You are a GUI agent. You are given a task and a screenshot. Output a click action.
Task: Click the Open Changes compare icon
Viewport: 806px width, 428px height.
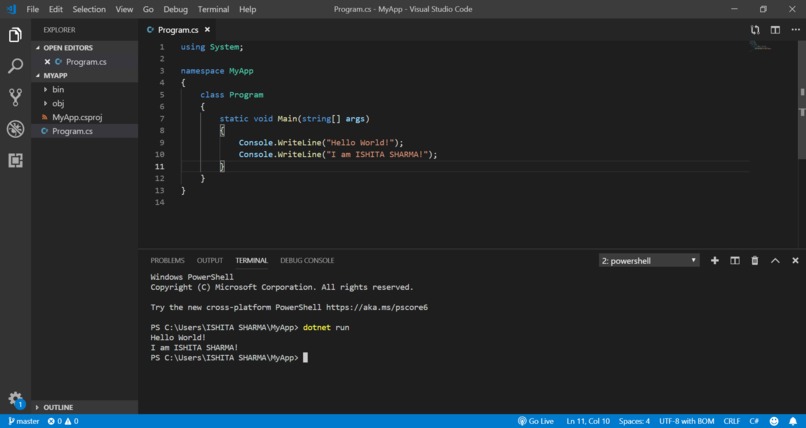[755, 30]
